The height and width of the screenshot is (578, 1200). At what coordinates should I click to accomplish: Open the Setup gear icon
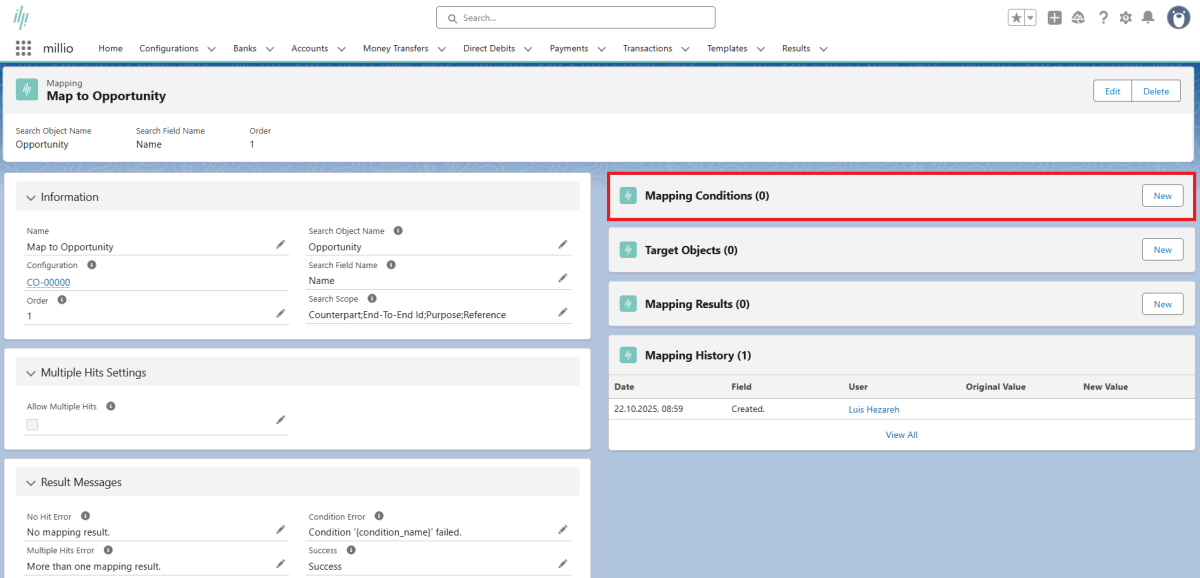coord(1126,18)
